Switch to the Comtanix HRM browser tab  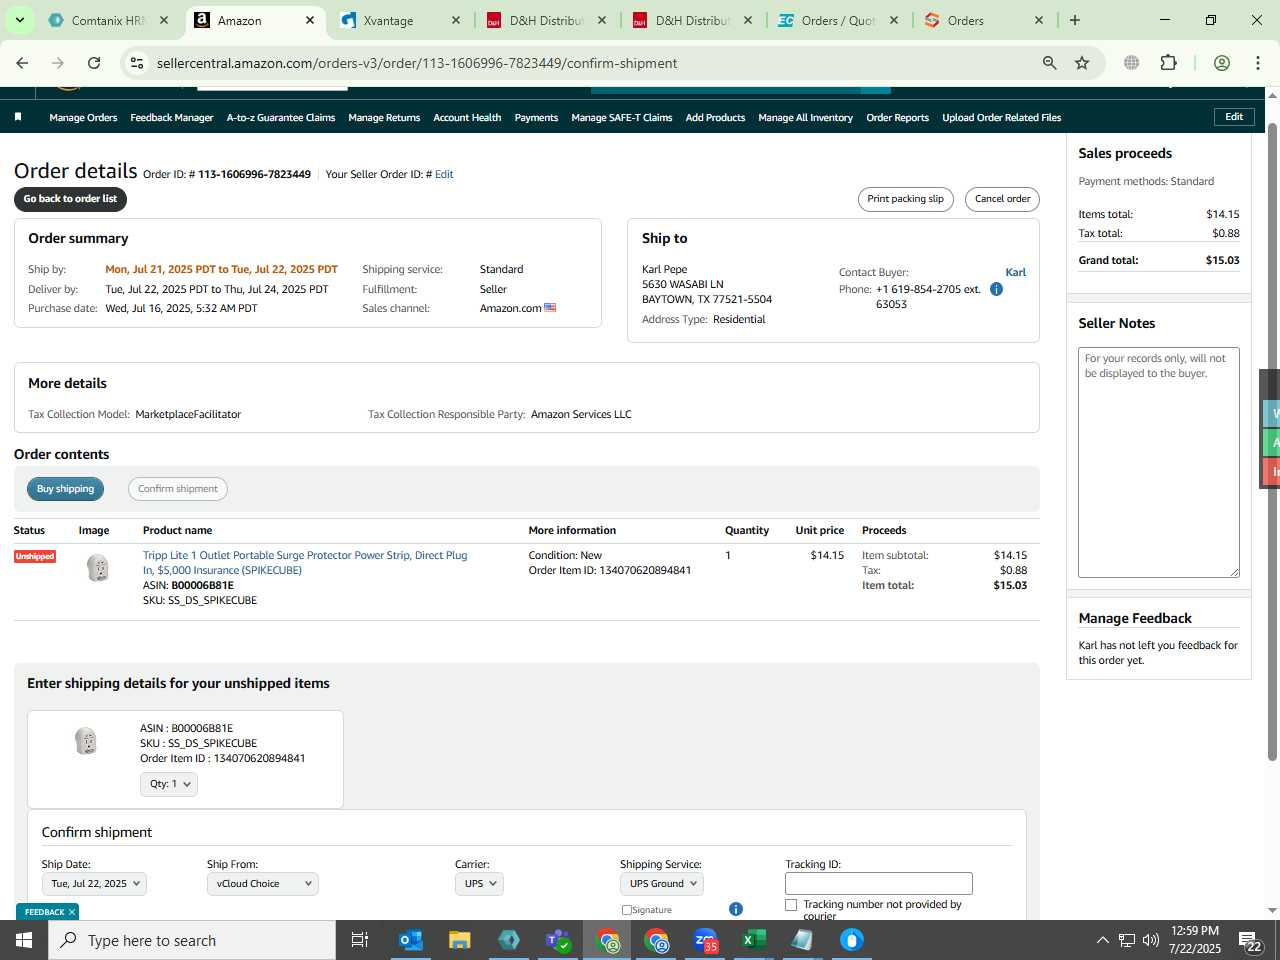pos(108,20)
